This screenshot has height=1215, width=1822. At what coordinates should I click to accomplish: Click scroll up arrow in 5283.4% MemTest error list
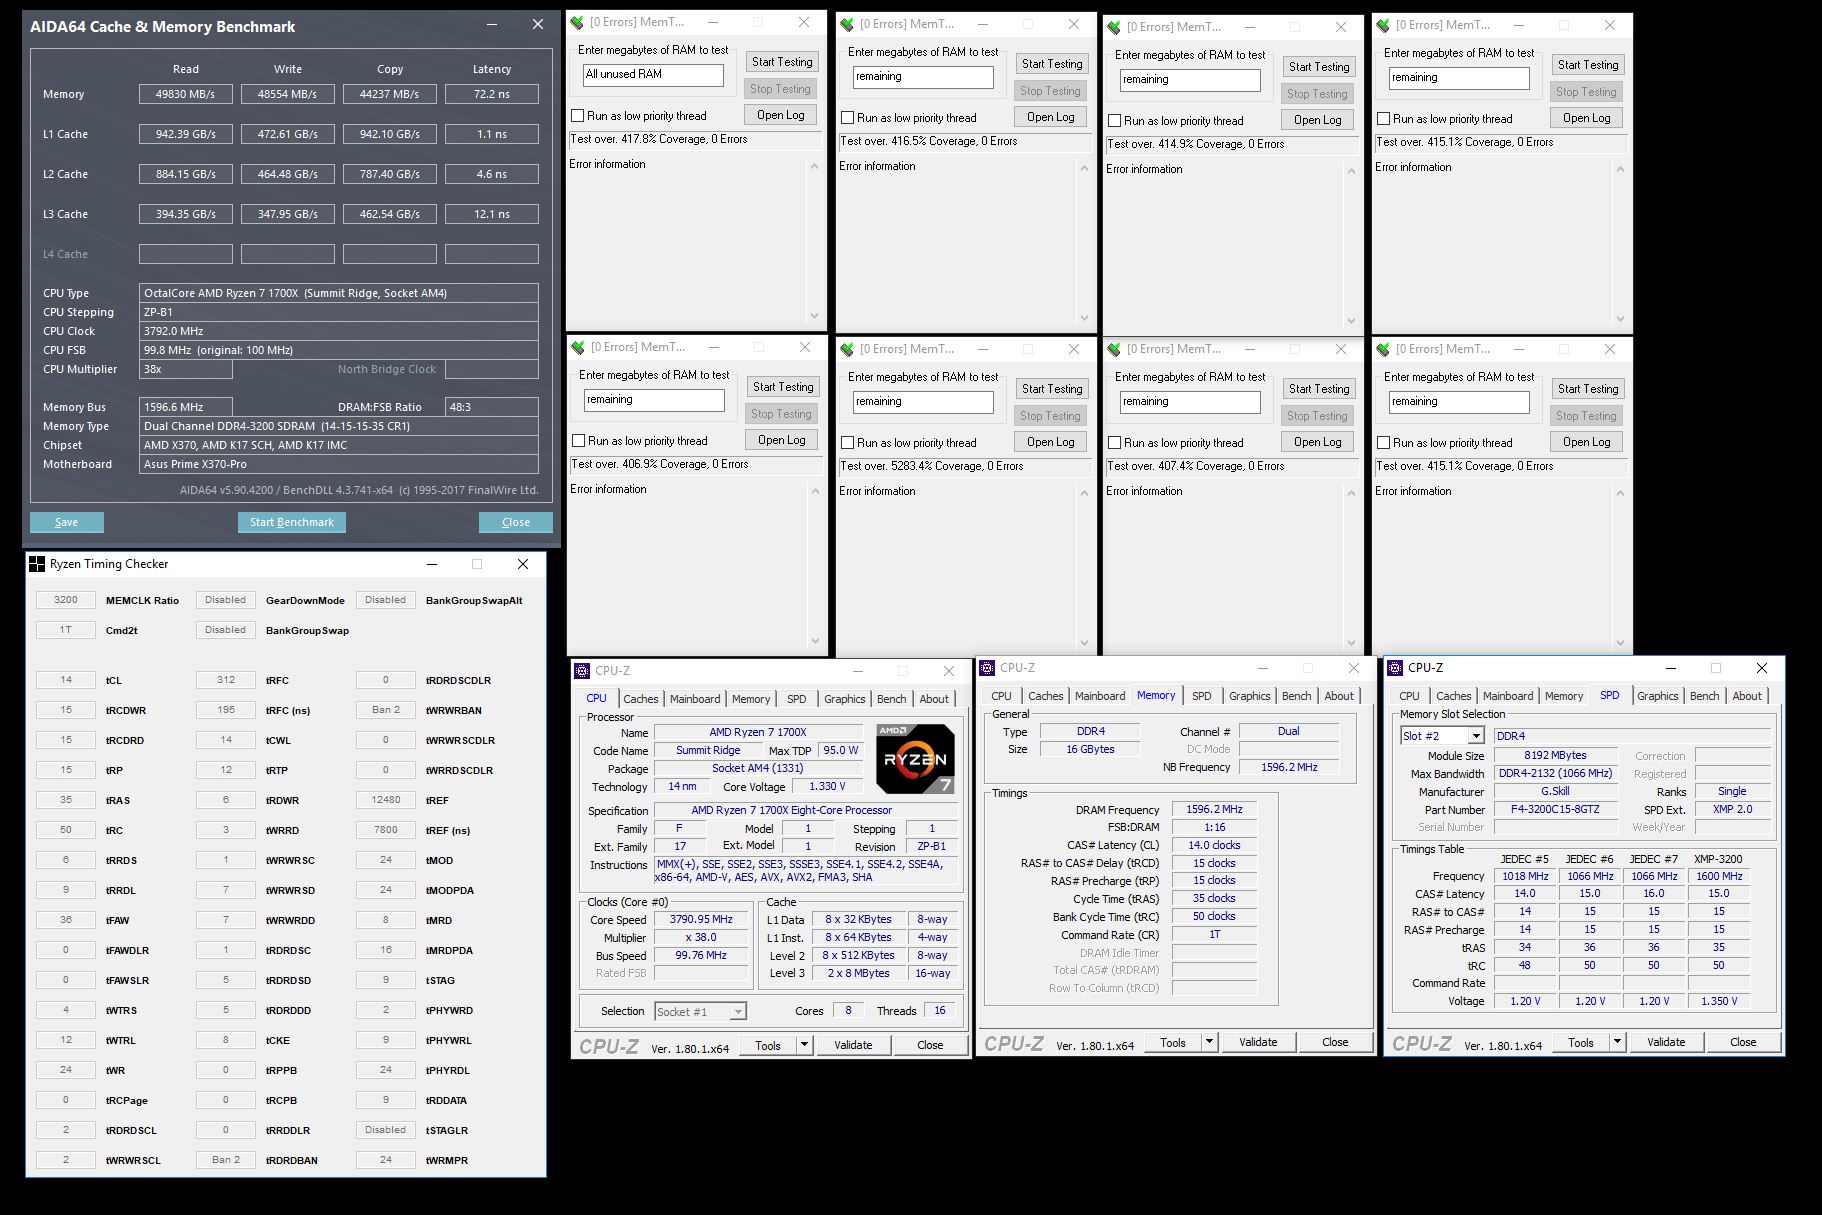pyautogui.click(x=1084, y=493)
